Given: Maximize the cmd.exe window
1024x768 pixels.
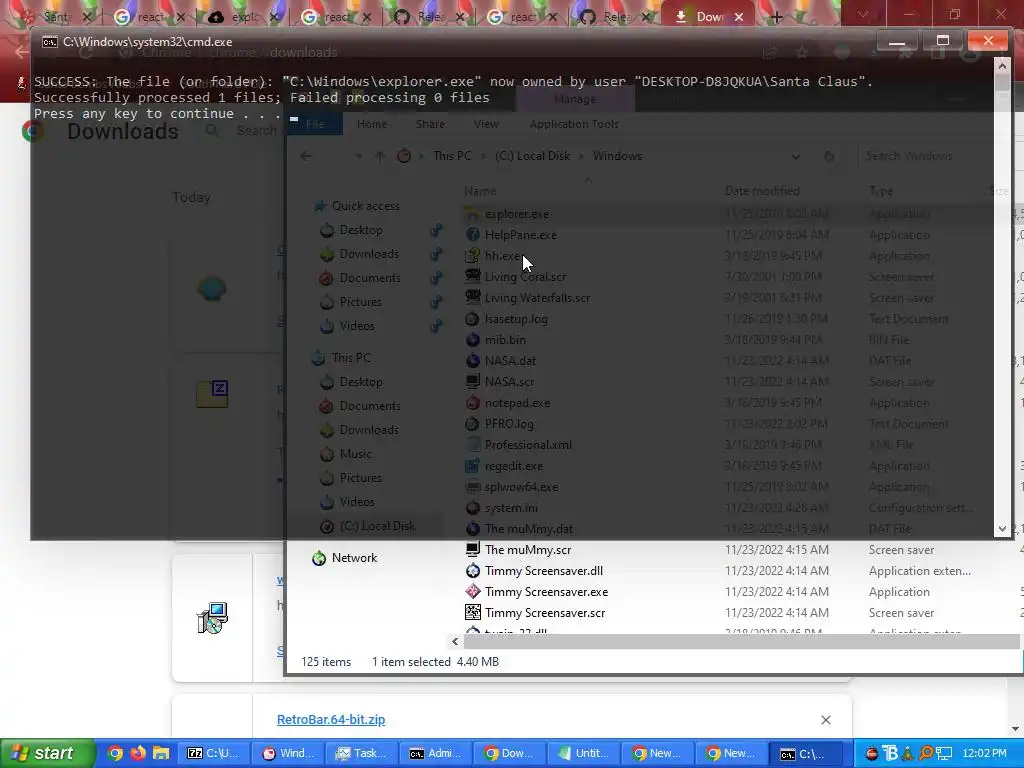Looking at the screenshot, I should [x=942, y=41].
